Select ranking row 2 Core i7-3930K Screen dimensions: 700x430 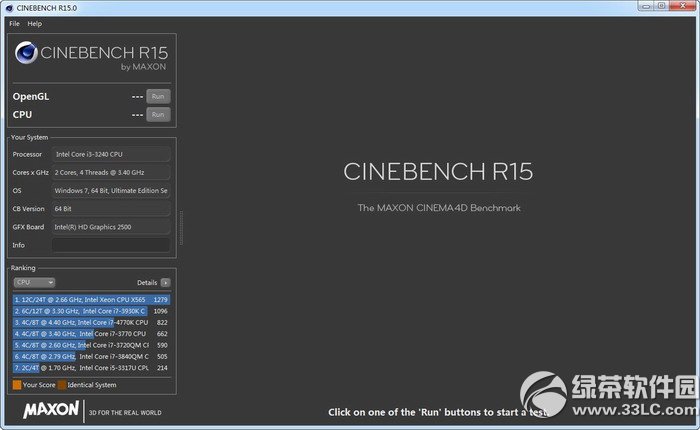91,311
